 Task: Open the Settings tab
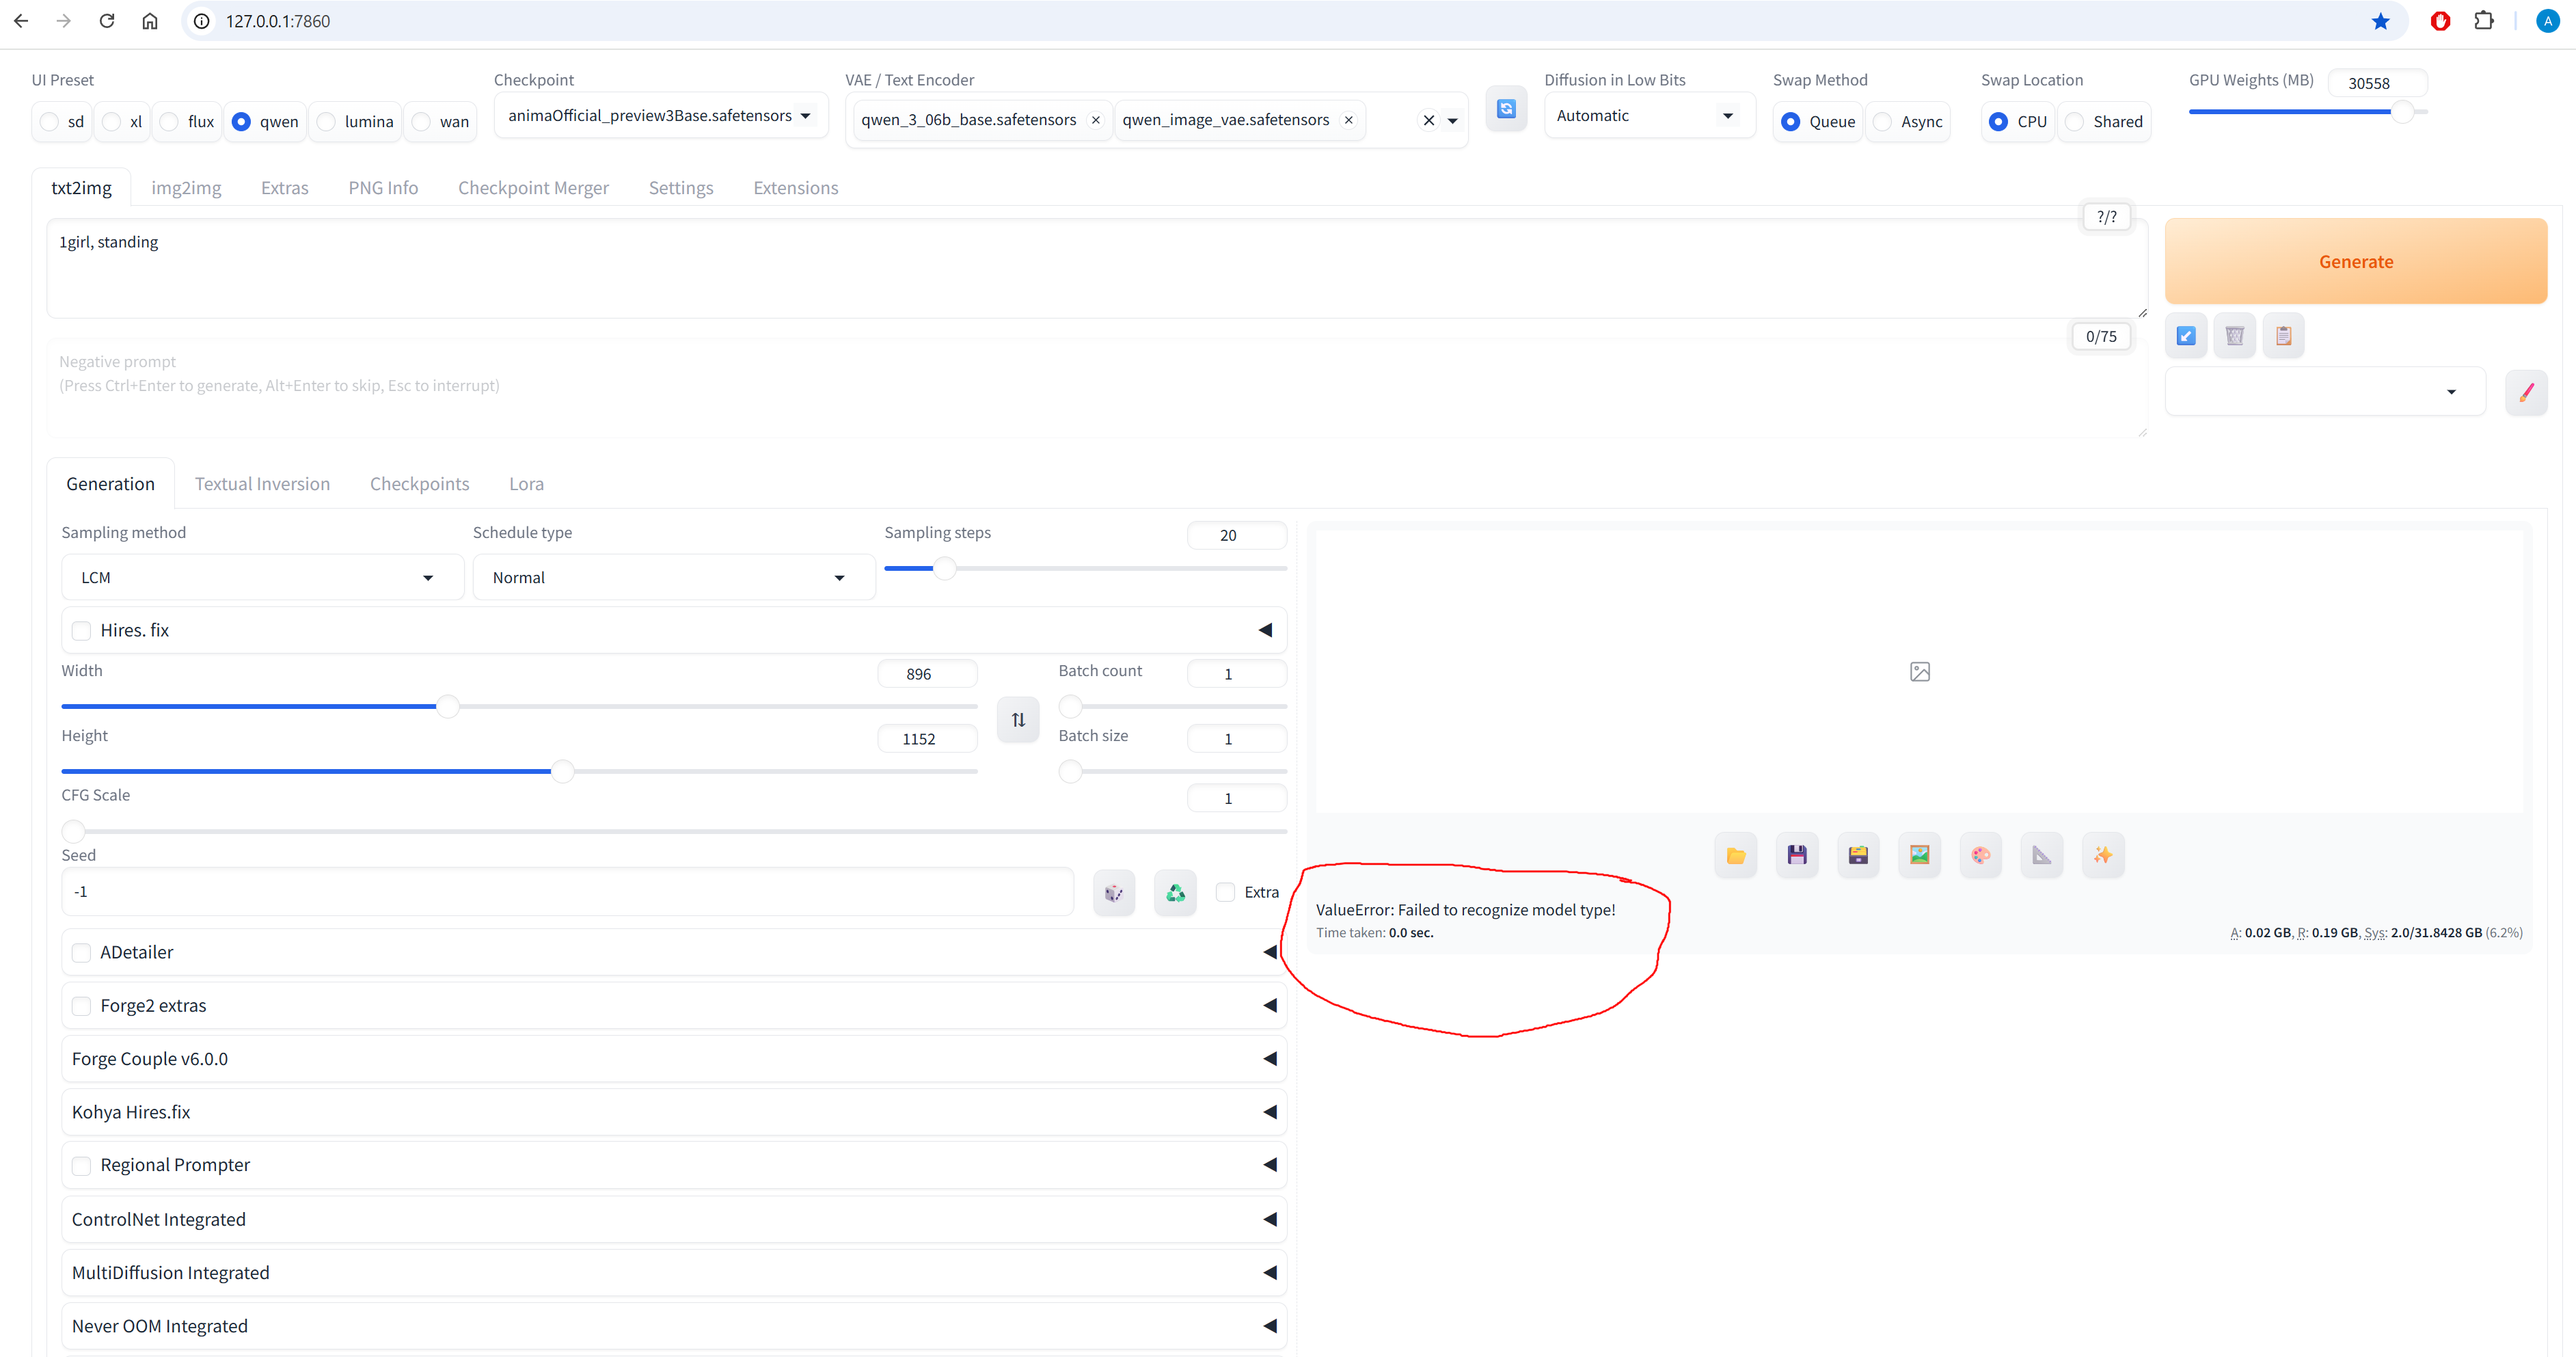coord(681,188)
